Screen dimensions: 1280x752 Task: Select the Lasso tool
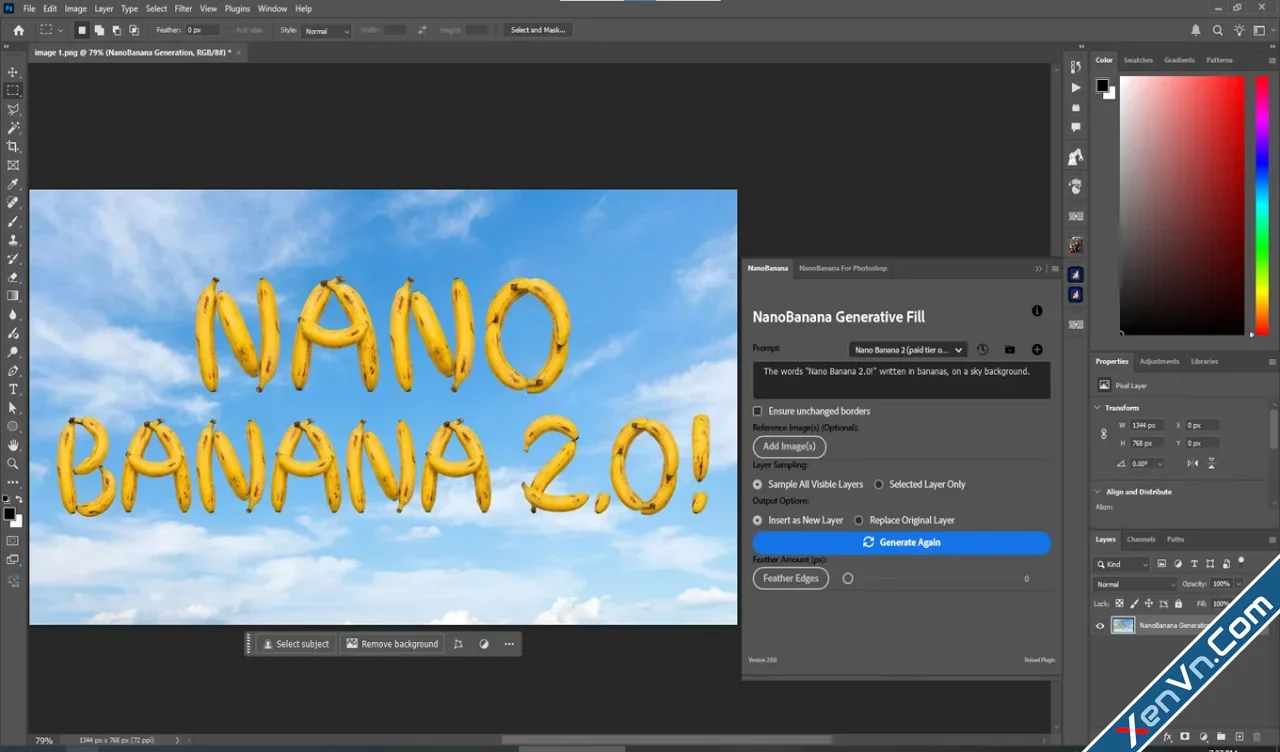click(13, 109)
